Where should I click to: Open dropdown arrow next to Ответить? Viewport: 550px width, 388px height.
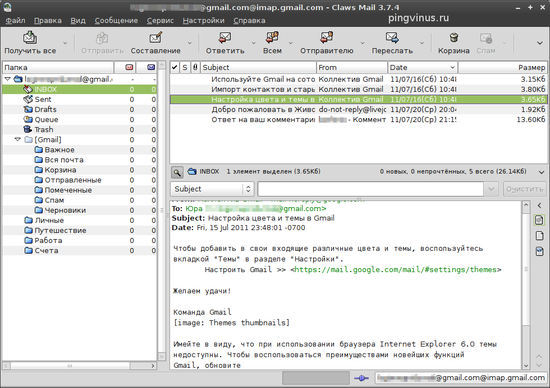coord(254,43)
